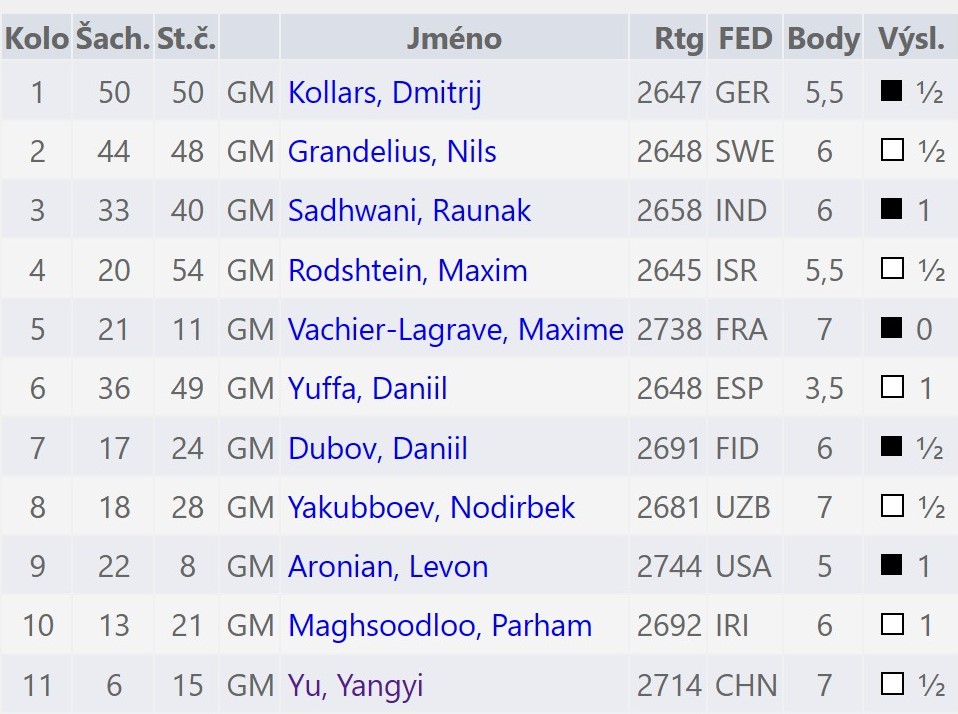Open Yuffa, Daniil player link
The width and height of the screenshot is (958, 714).
click(367, 389)
